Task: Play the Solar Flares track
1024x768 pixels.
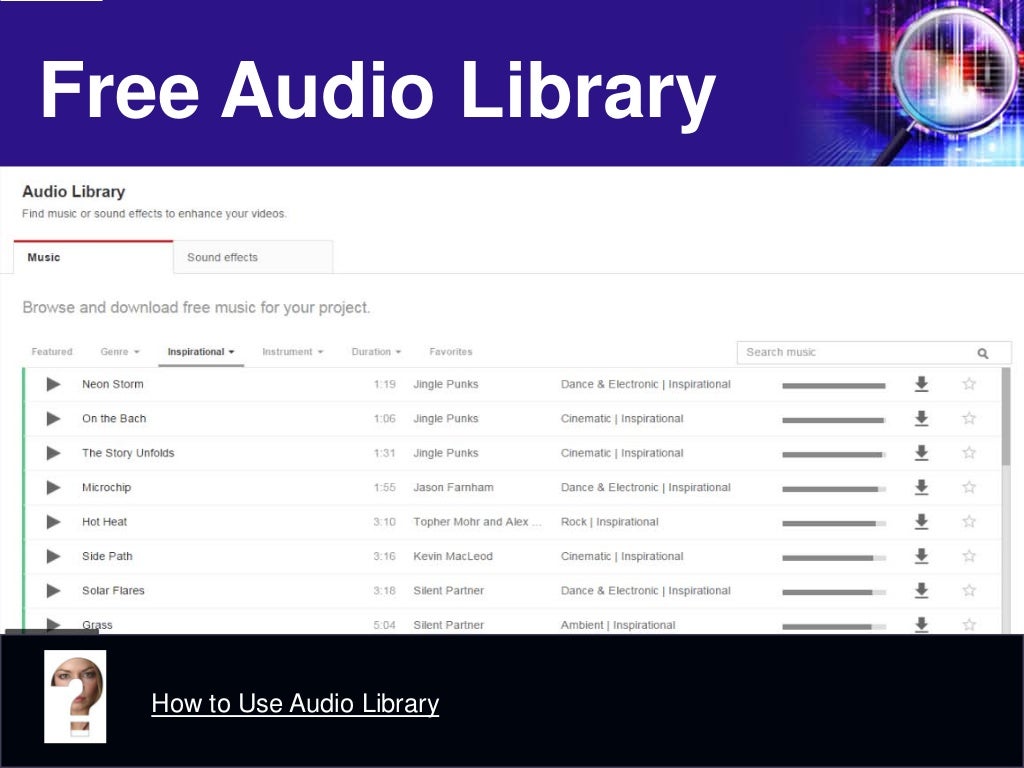Action: pyautogui.click(x=54, y=591)
